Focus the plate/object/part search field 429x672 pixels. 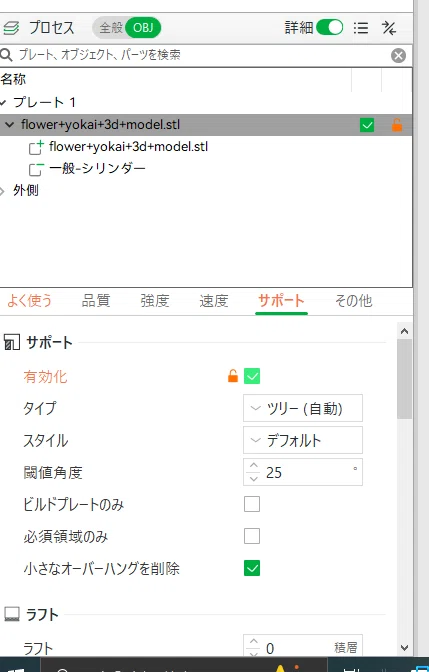tap(201, 55)
